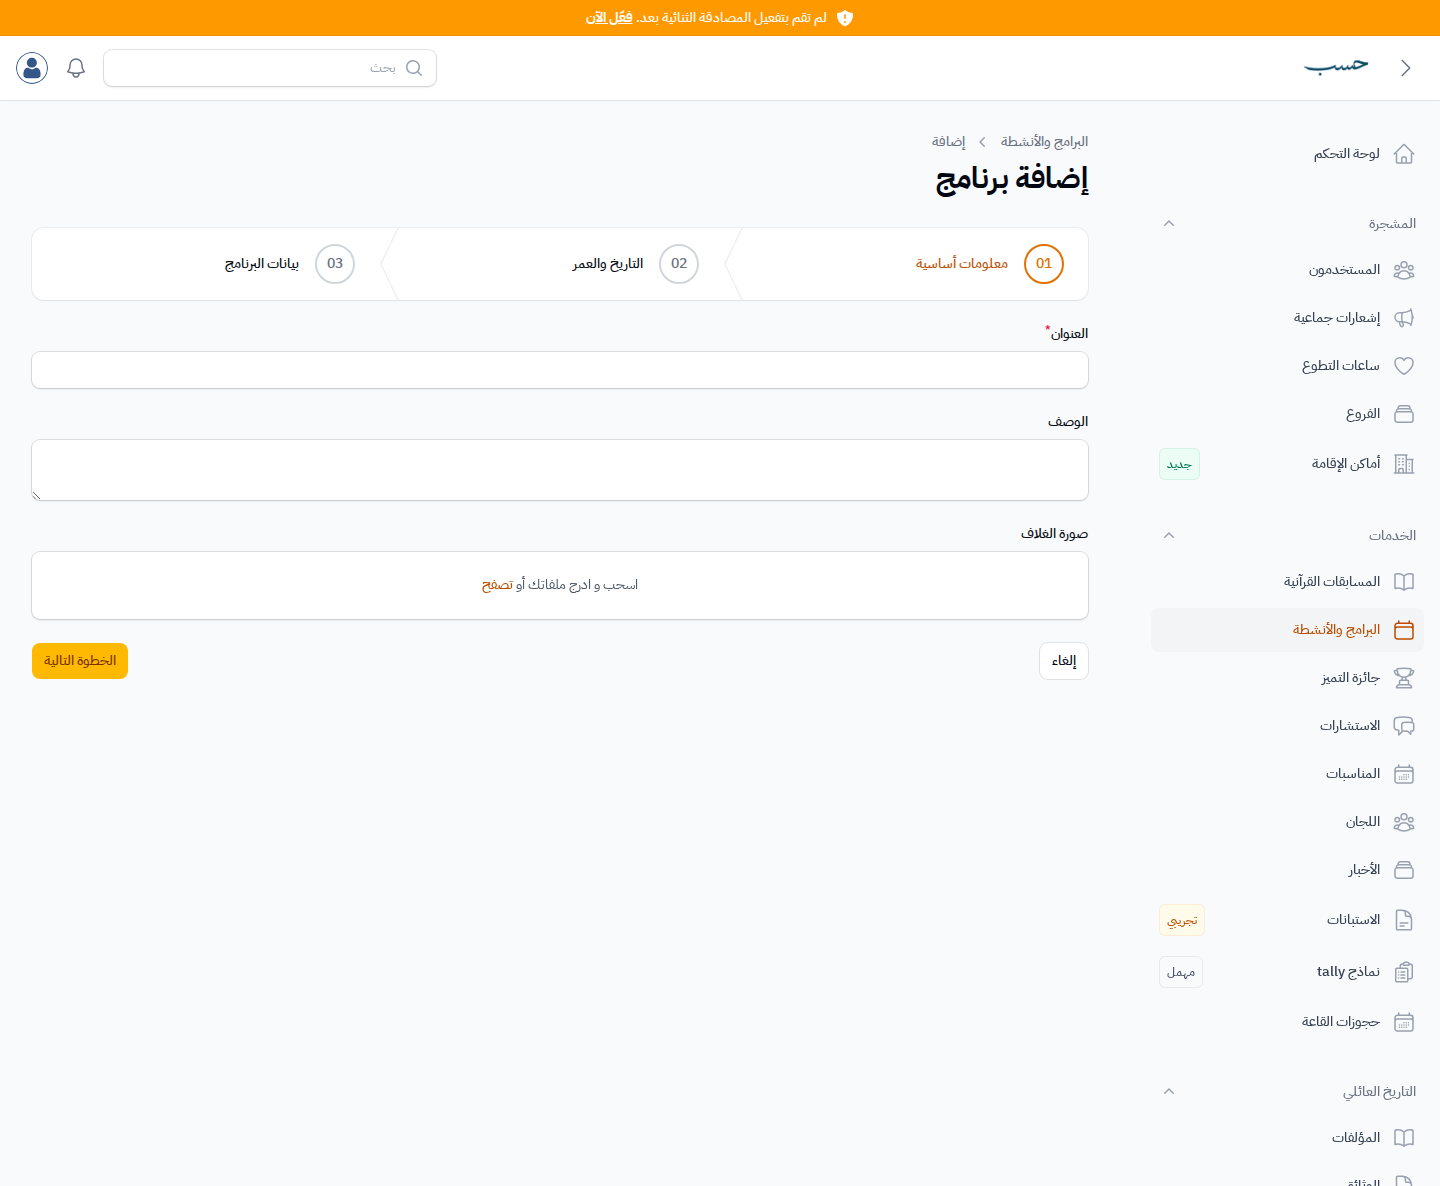
Task: Open إشعارات جماعية in the sidebar
Action: (x=1287, y=318)
